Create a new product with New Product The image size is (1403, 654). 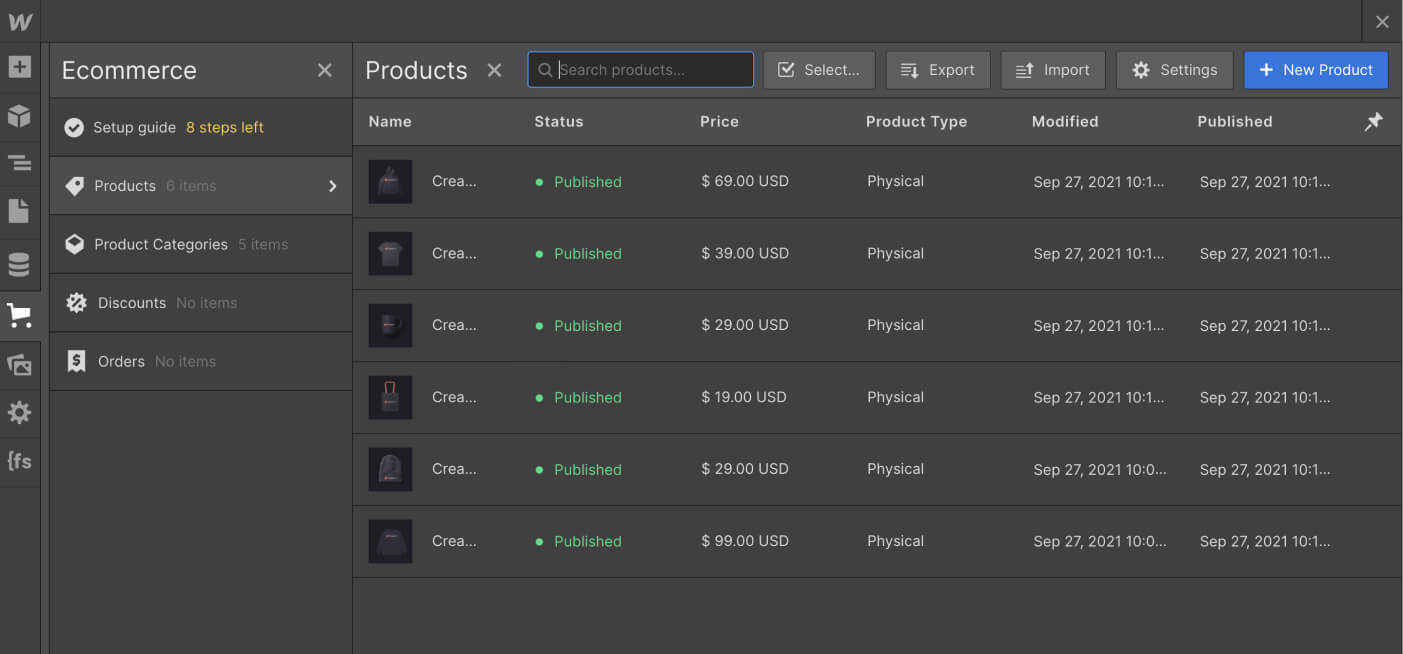[x=1316, y=69]
